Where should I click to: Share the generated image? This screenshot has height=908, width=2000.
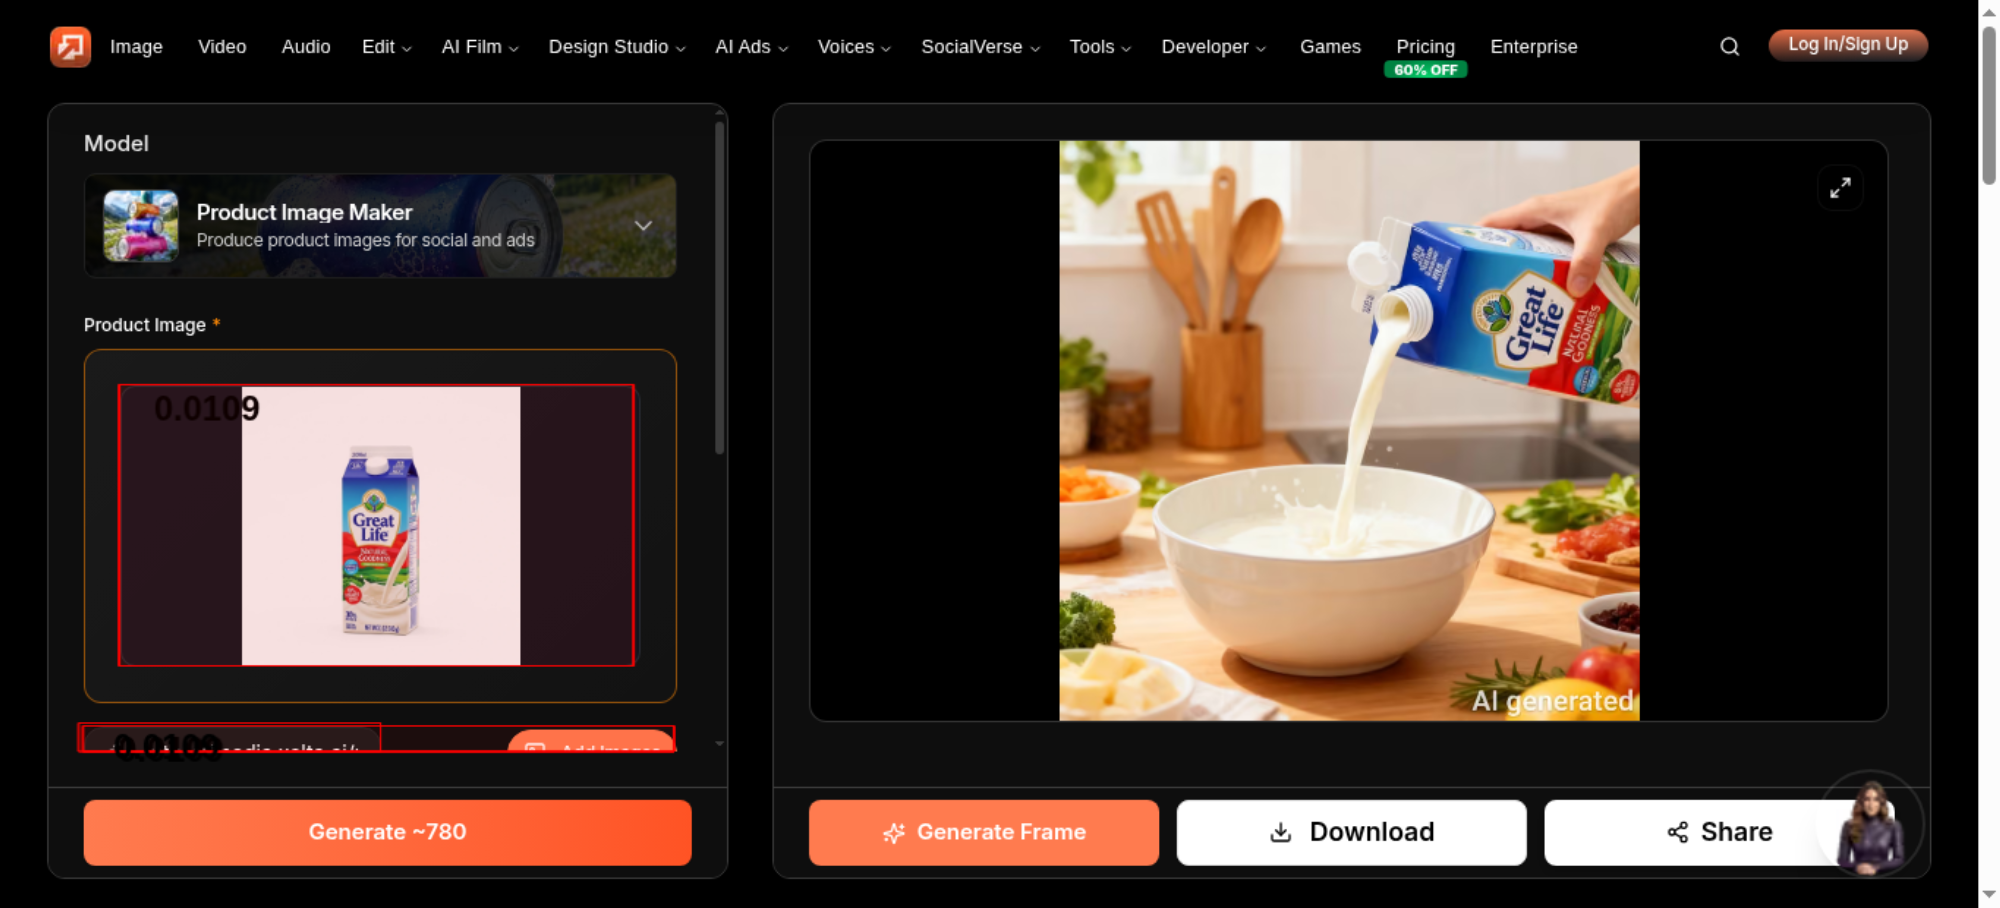[x=1719, y=832]
